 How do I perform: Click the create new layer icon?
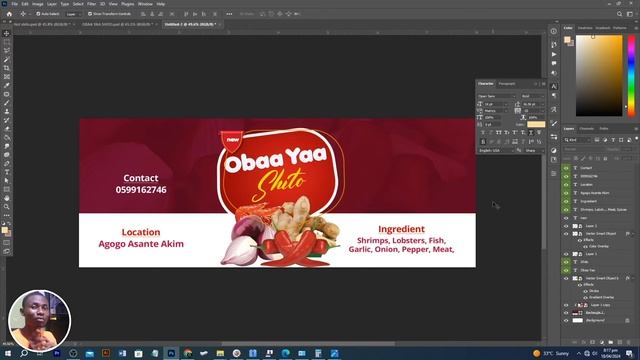[x=620, y=342]
